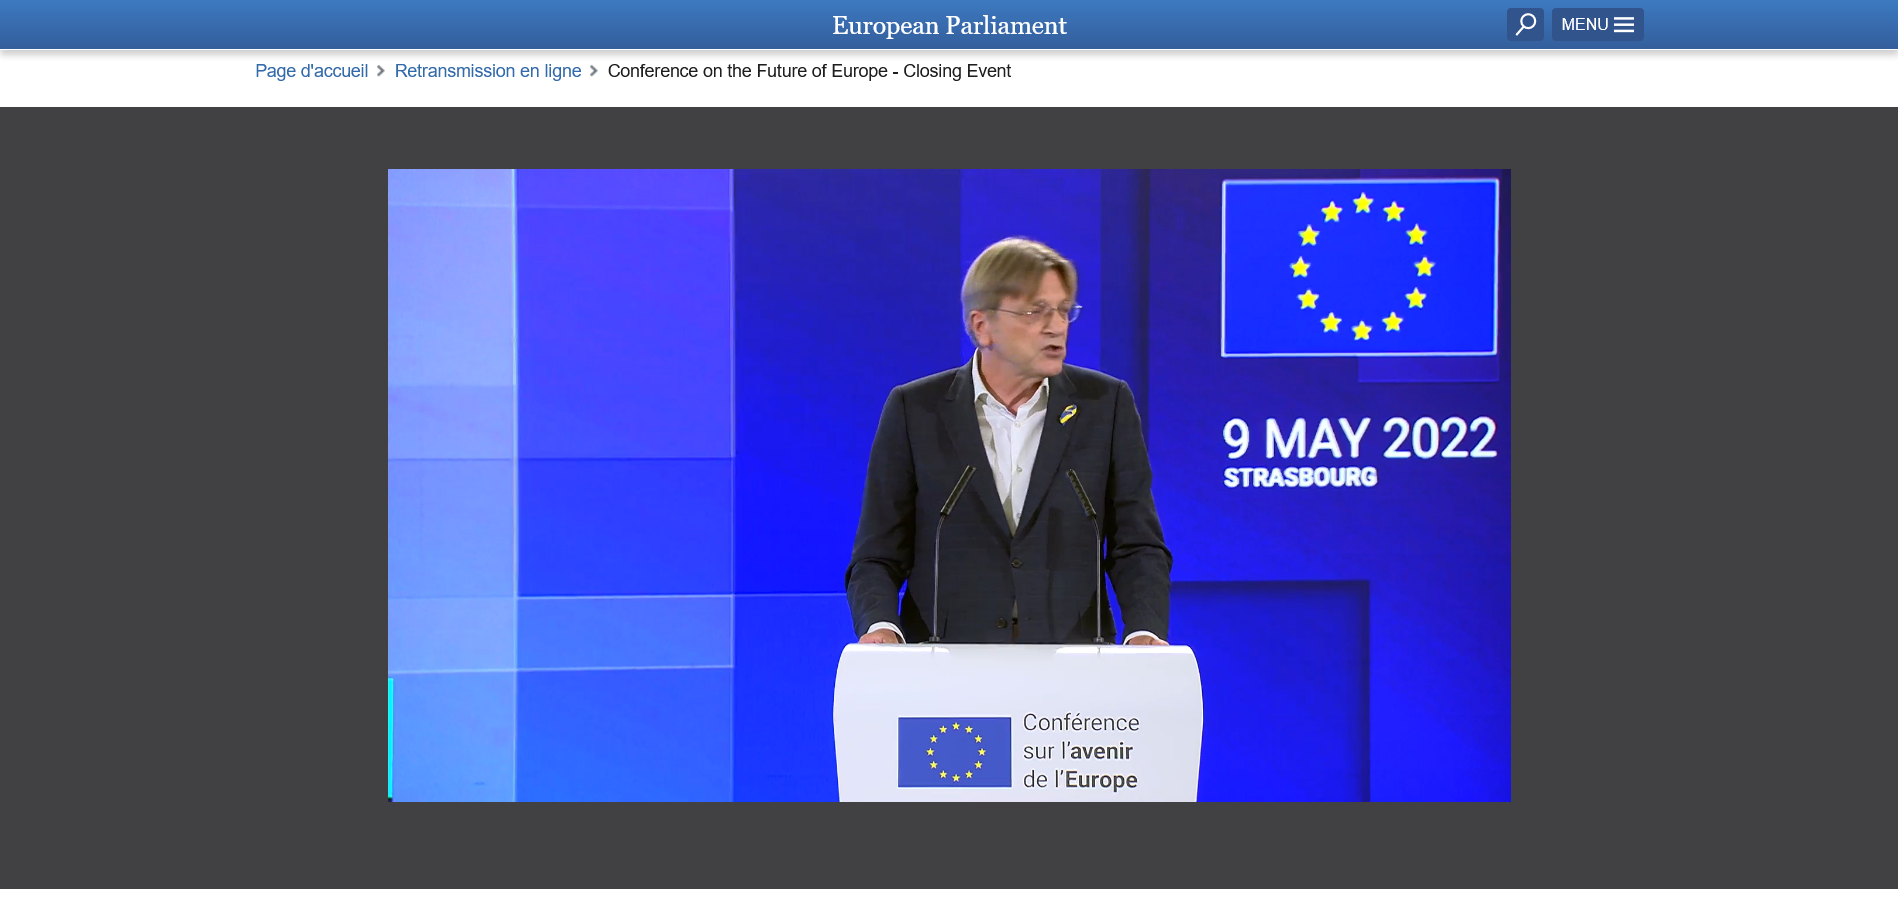Open the MENU hamburger button

(x=1597, y=24)
